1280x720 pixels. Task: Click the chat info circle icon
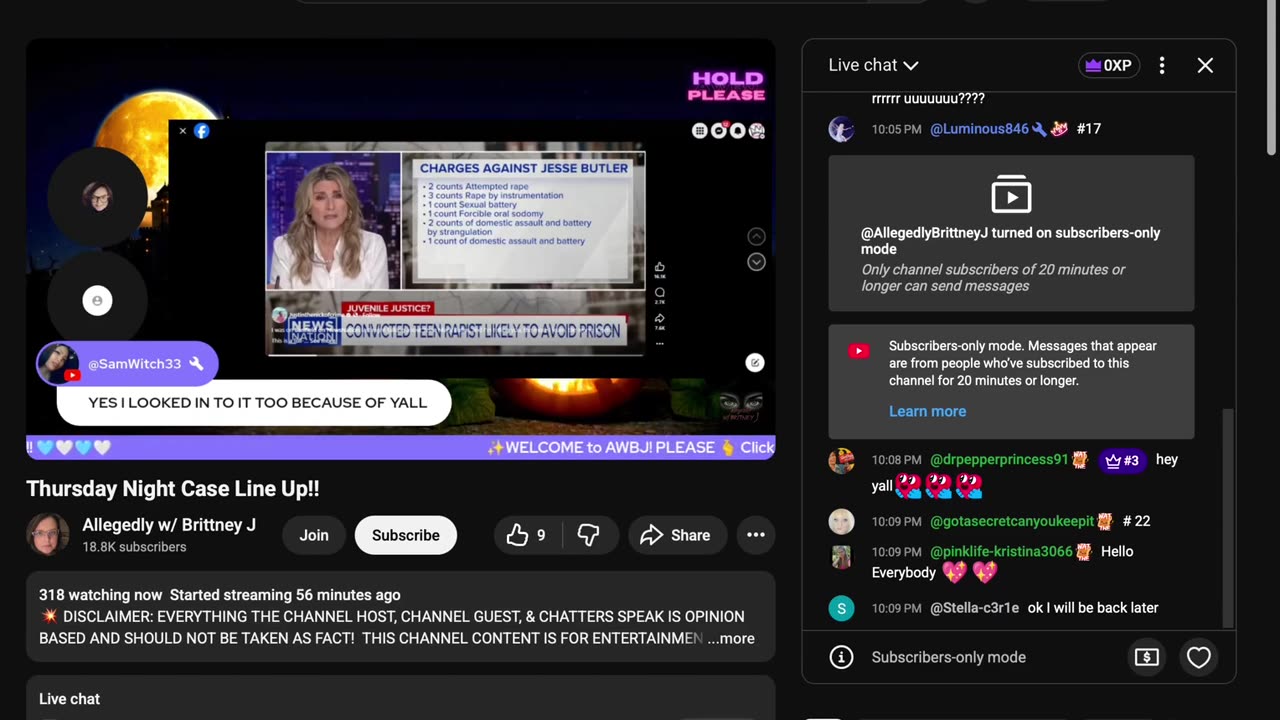coord(842,657)
